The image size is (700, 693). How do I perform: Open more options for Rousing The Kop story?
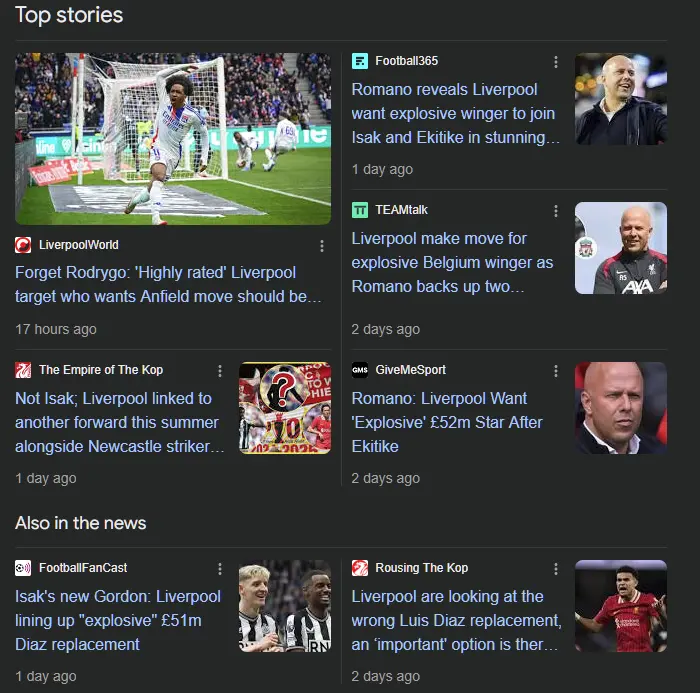pos(556,569)
